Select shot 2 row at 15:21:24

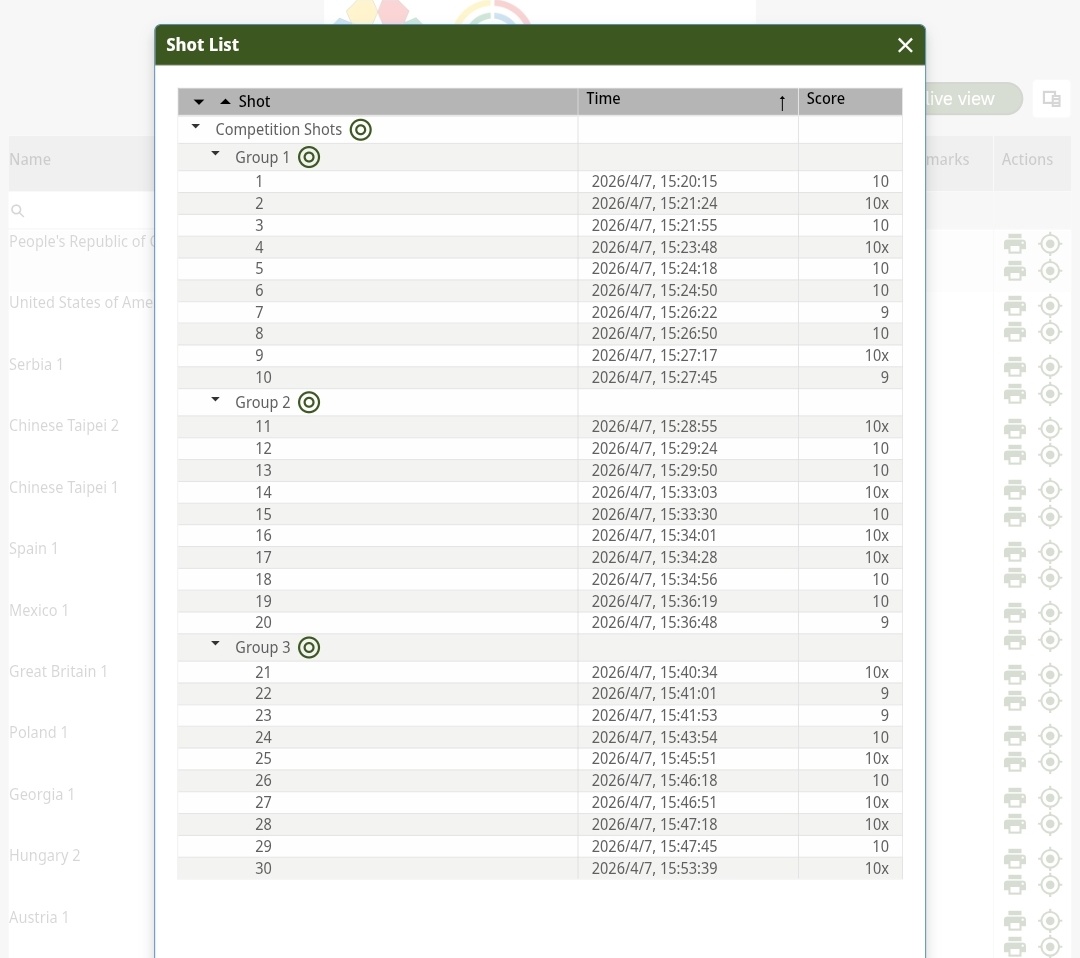click(540, 203)
